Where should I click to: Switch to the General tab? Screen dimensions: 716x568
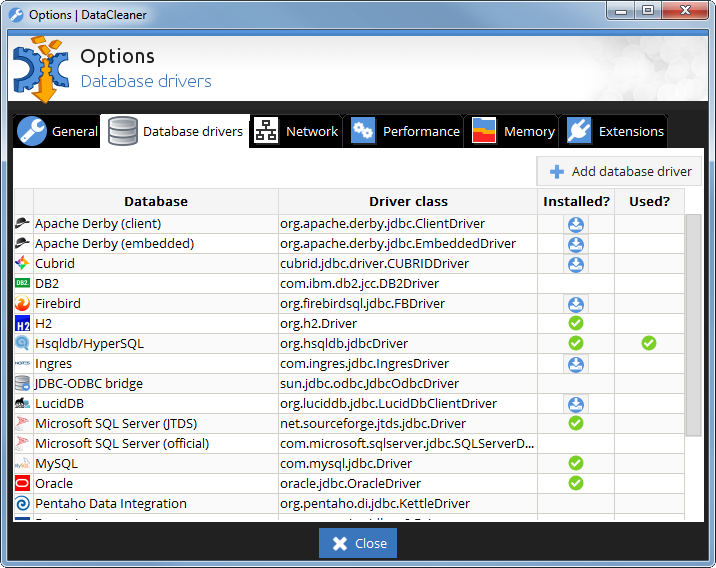[x=57, y=131]
